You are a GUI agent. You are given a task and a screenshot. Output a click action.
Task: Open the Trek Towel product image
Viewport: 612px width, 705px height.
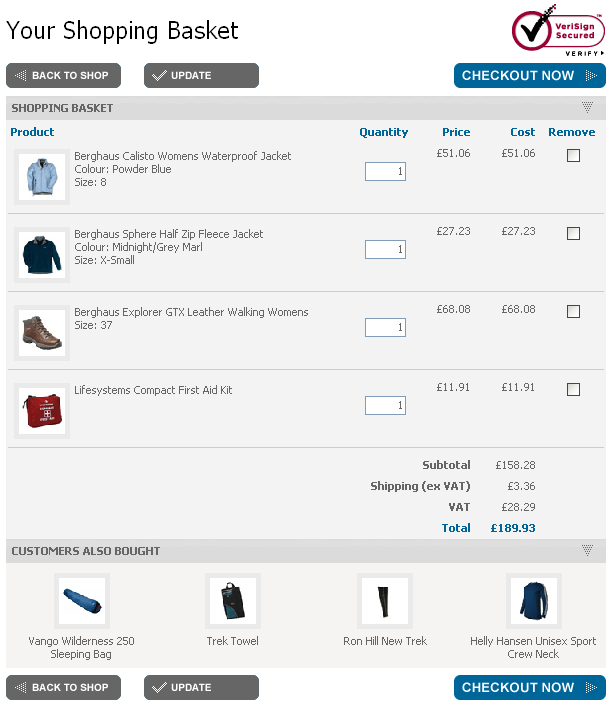click(x=232, y=601)
